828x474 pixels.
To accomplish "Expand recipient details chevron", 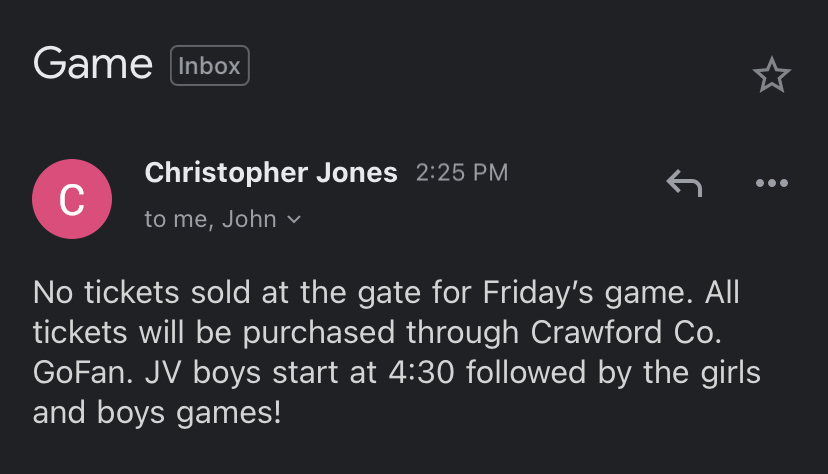I will 294,219.
